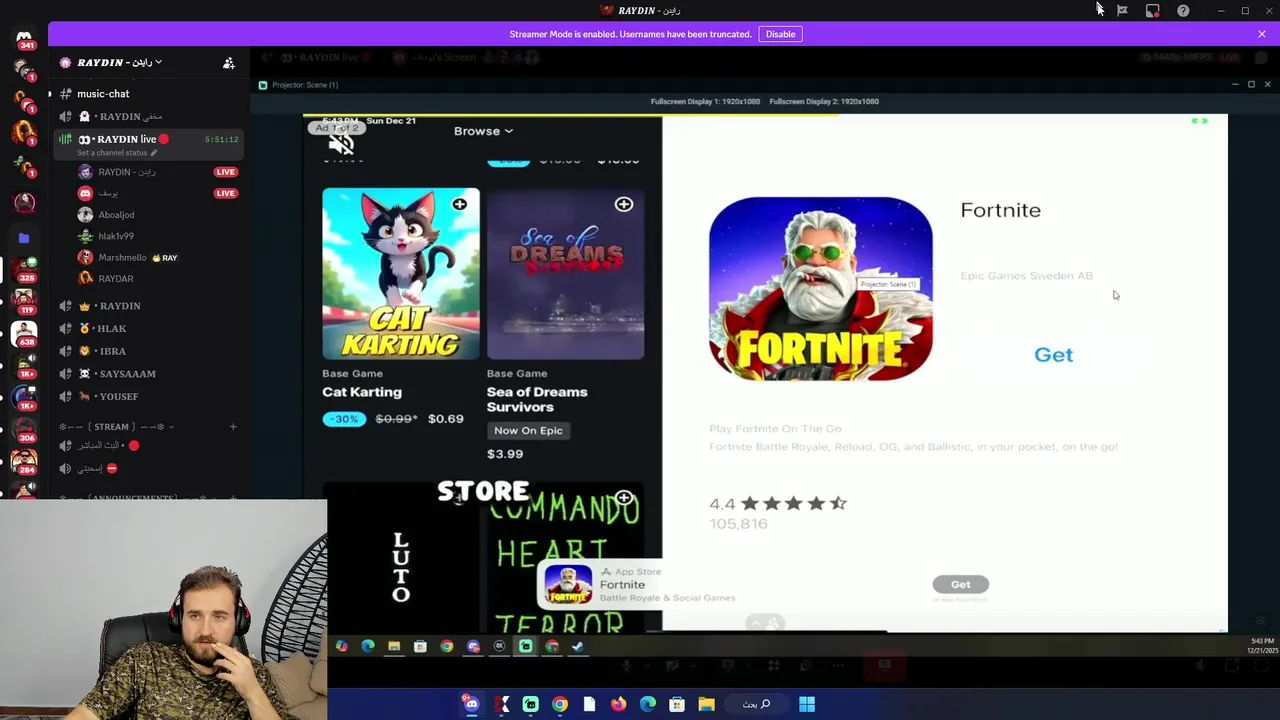1280x720 pixels.
Task: Click the muted speaker icon on the ad
Action: 341,143
